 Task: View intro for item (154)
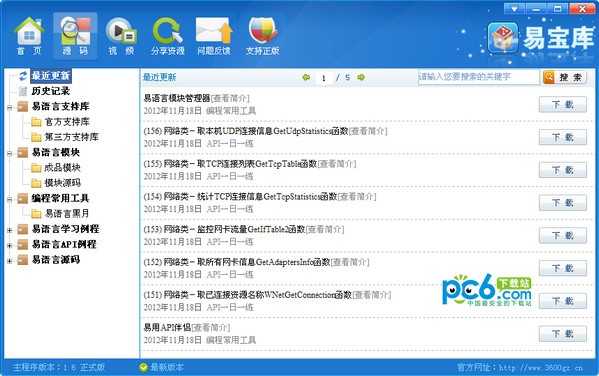(357, 197)
